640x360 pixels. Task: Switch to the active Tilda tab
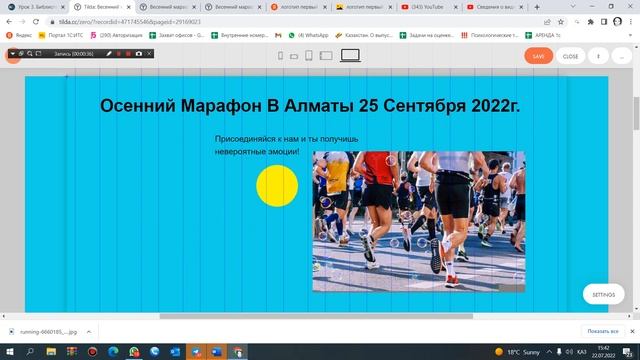click(x=102, y=7)
